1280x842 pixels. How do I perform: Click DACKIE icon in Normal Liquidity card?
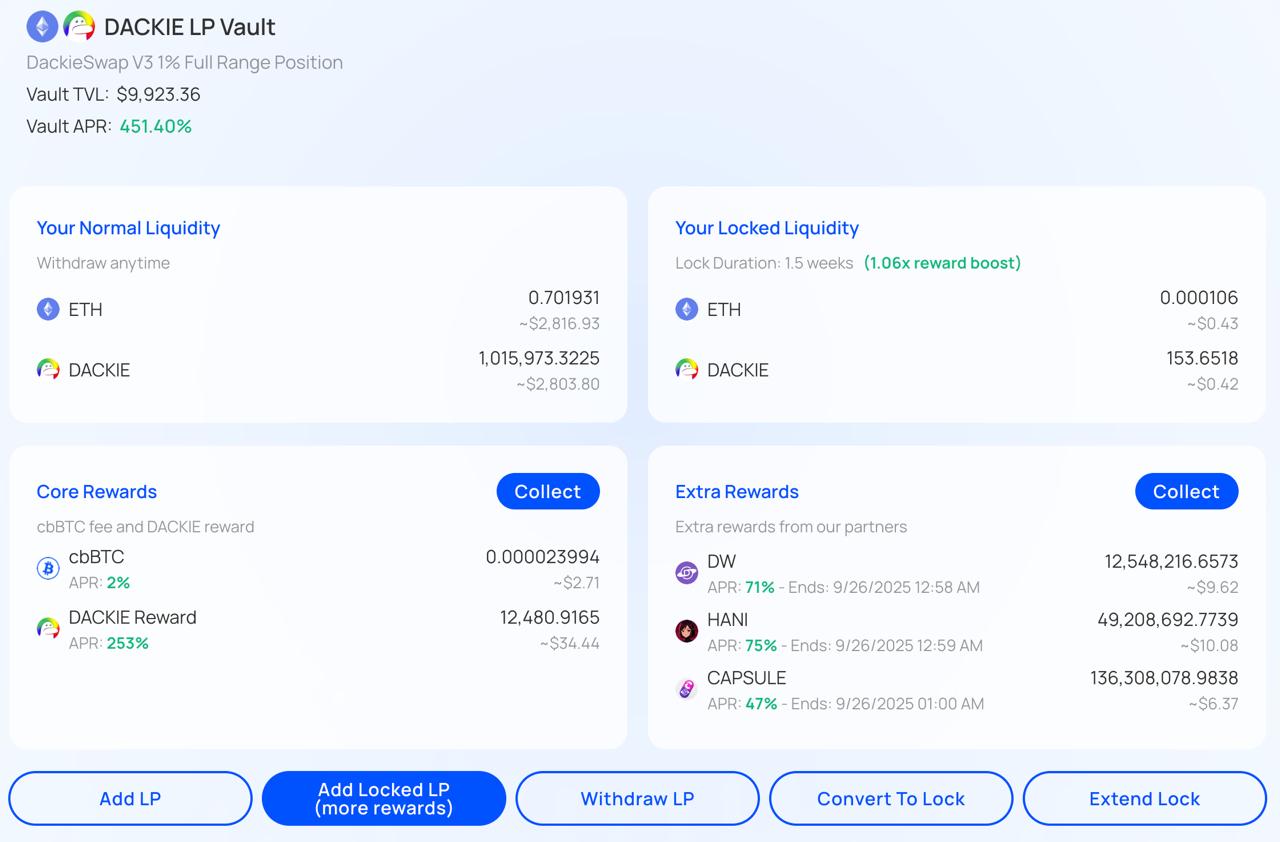48,370
